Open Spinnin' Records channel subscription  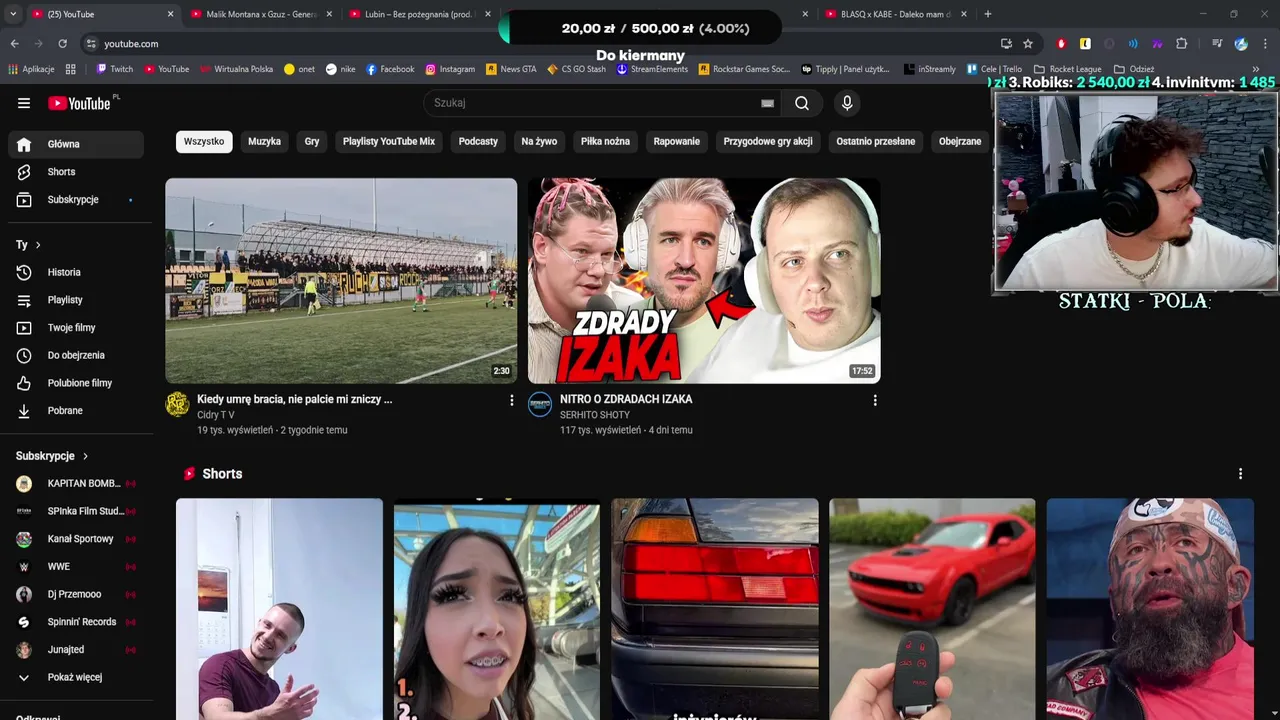point(76,622)
